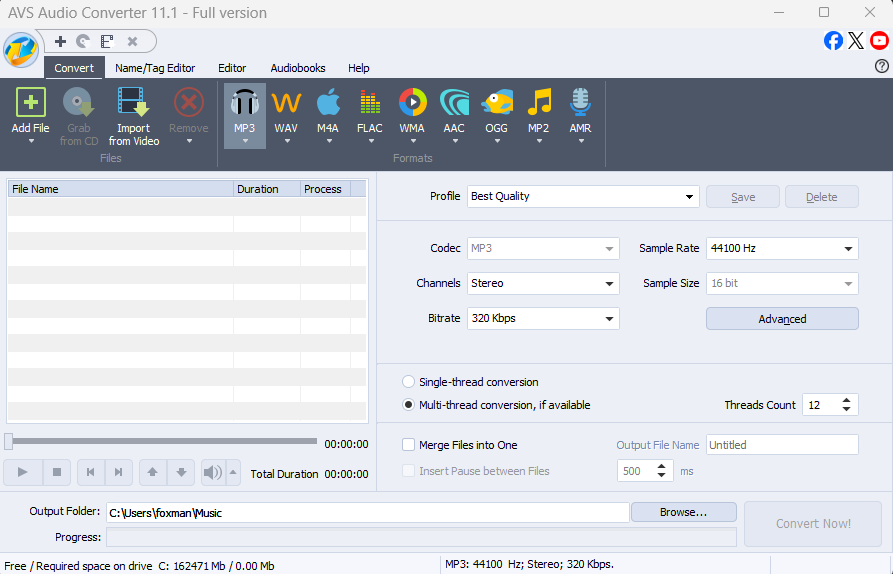The image size is (893, 574).
Task: Open the Channels dropdown
Action: click(543, 283)
